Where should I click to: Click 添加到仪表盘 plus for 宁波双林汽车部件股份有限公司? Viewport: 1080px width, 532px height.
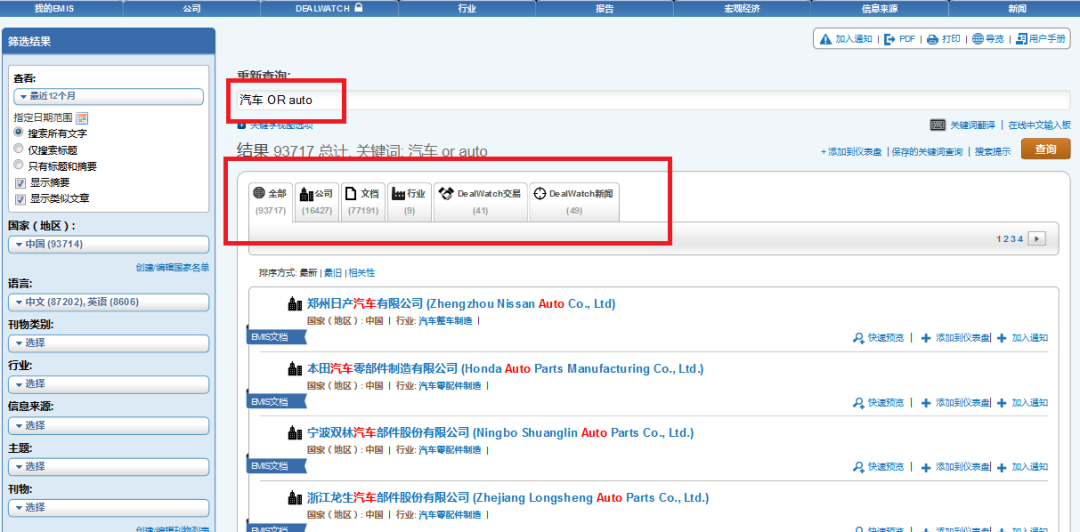[926, 467]
